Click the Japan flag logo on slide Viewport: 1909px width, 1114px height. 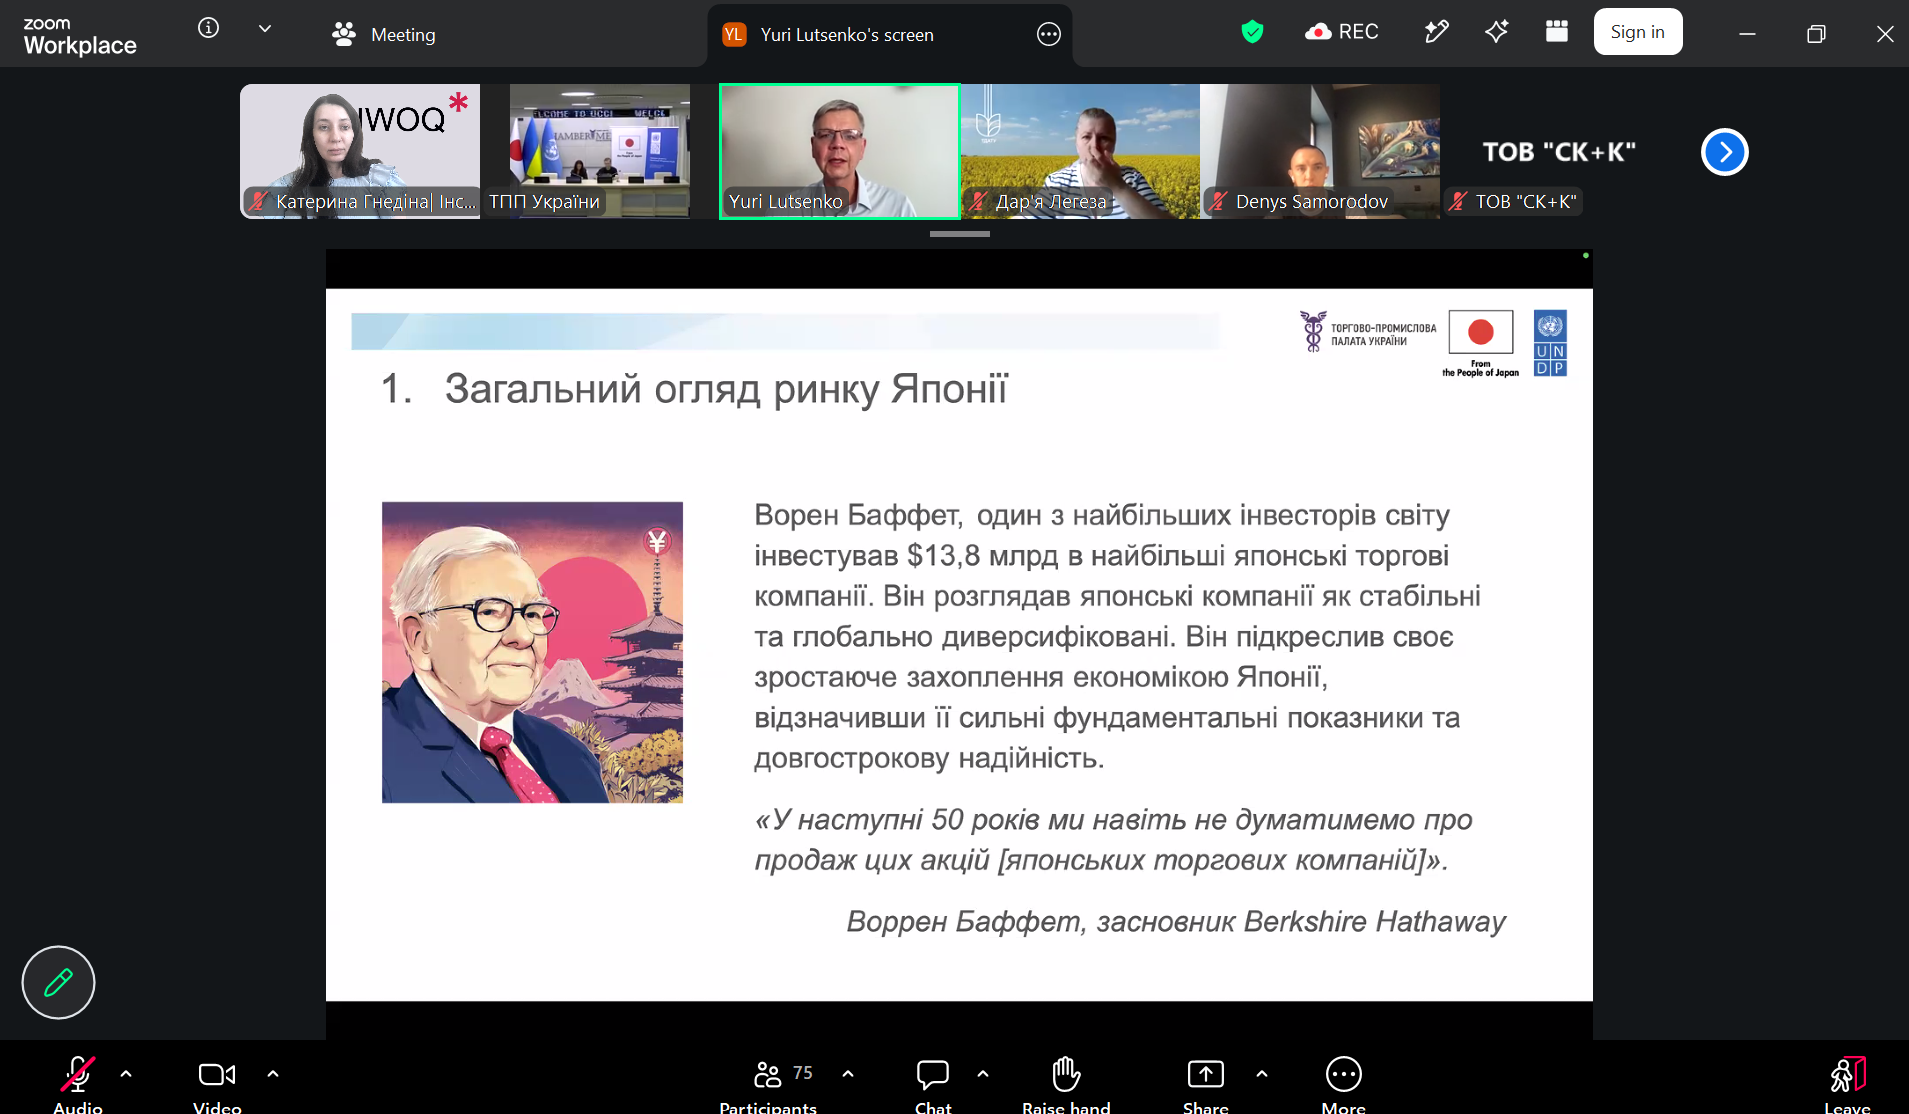click(1480, 343)
